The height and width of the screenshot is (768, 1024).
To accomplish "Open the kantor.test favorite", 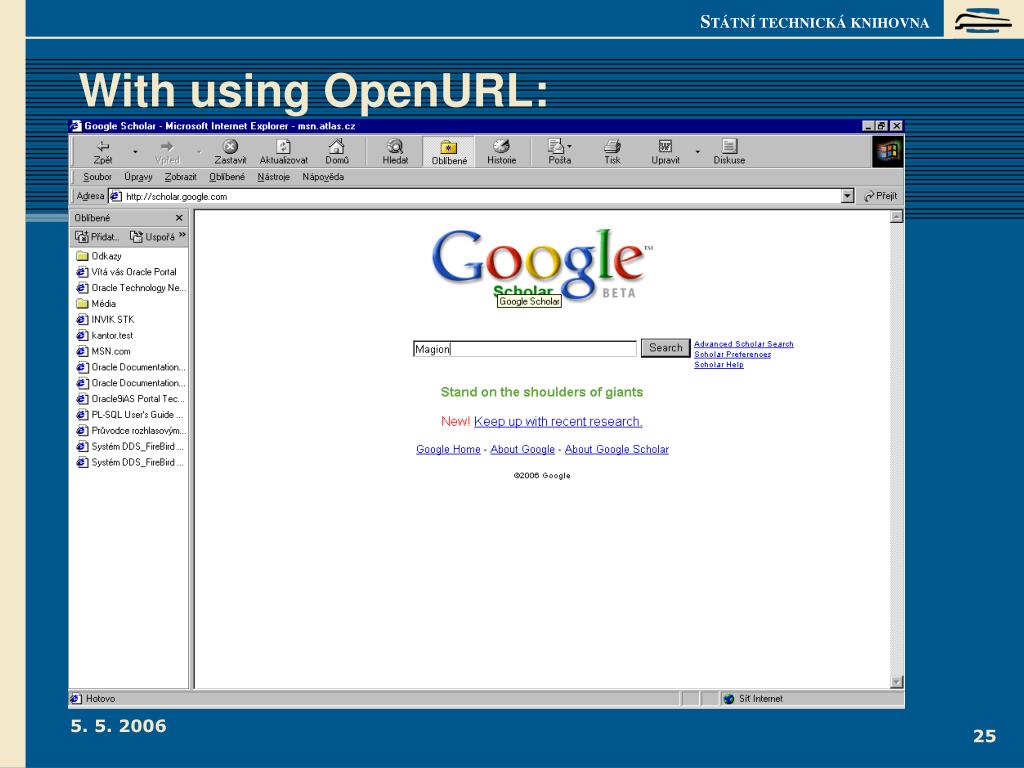I will click(104, 335).
